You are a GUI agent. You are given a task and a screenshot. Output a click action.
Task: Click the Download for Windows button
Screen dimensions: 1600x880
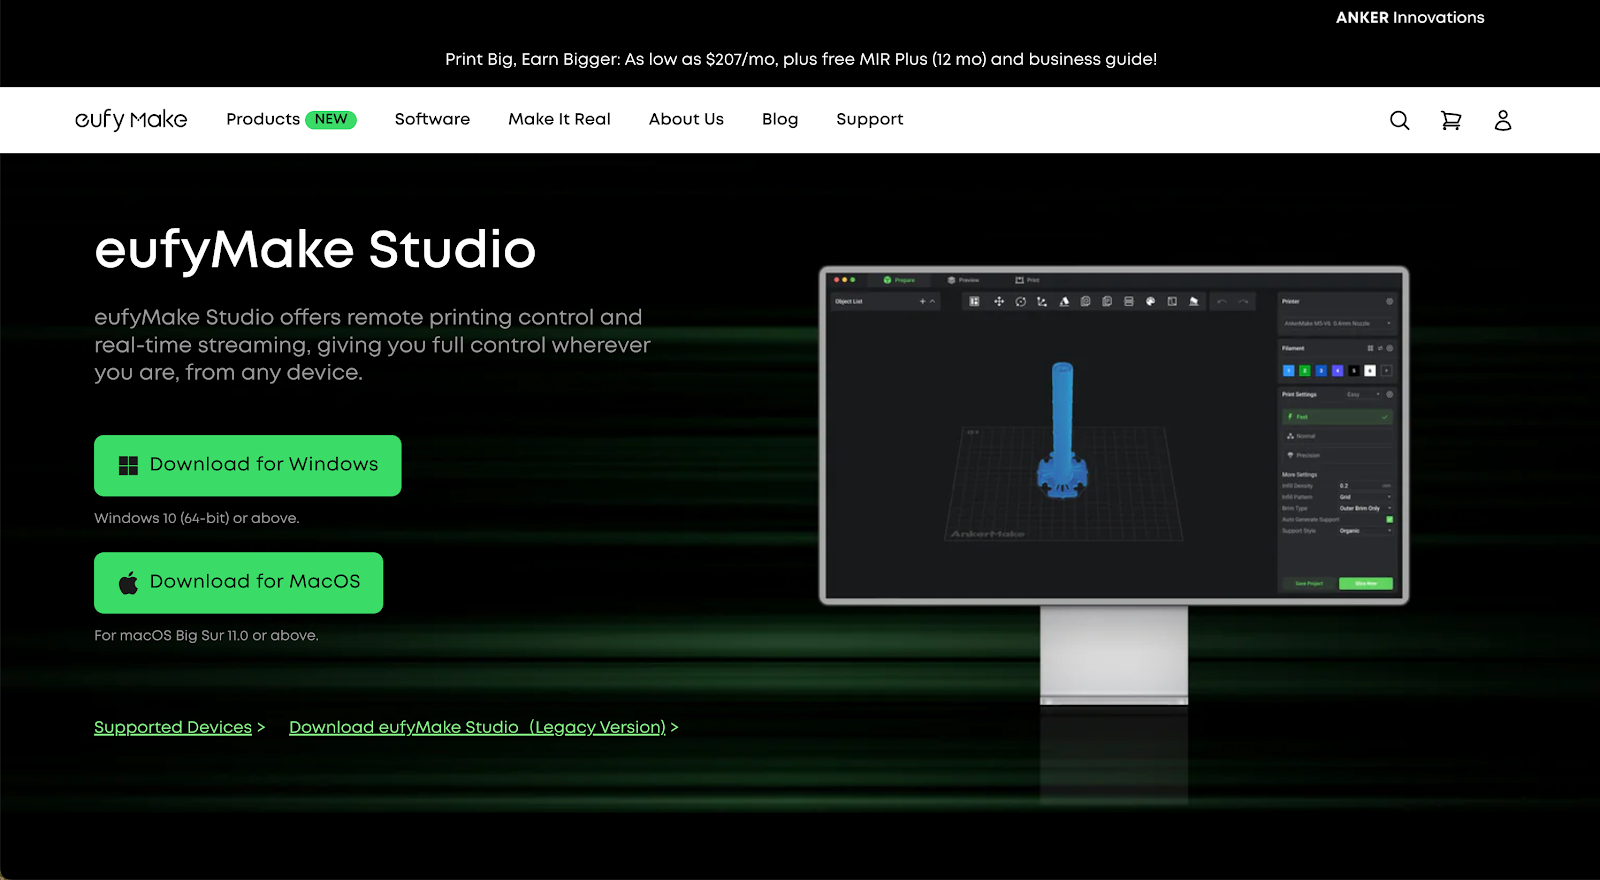(248, 465)
